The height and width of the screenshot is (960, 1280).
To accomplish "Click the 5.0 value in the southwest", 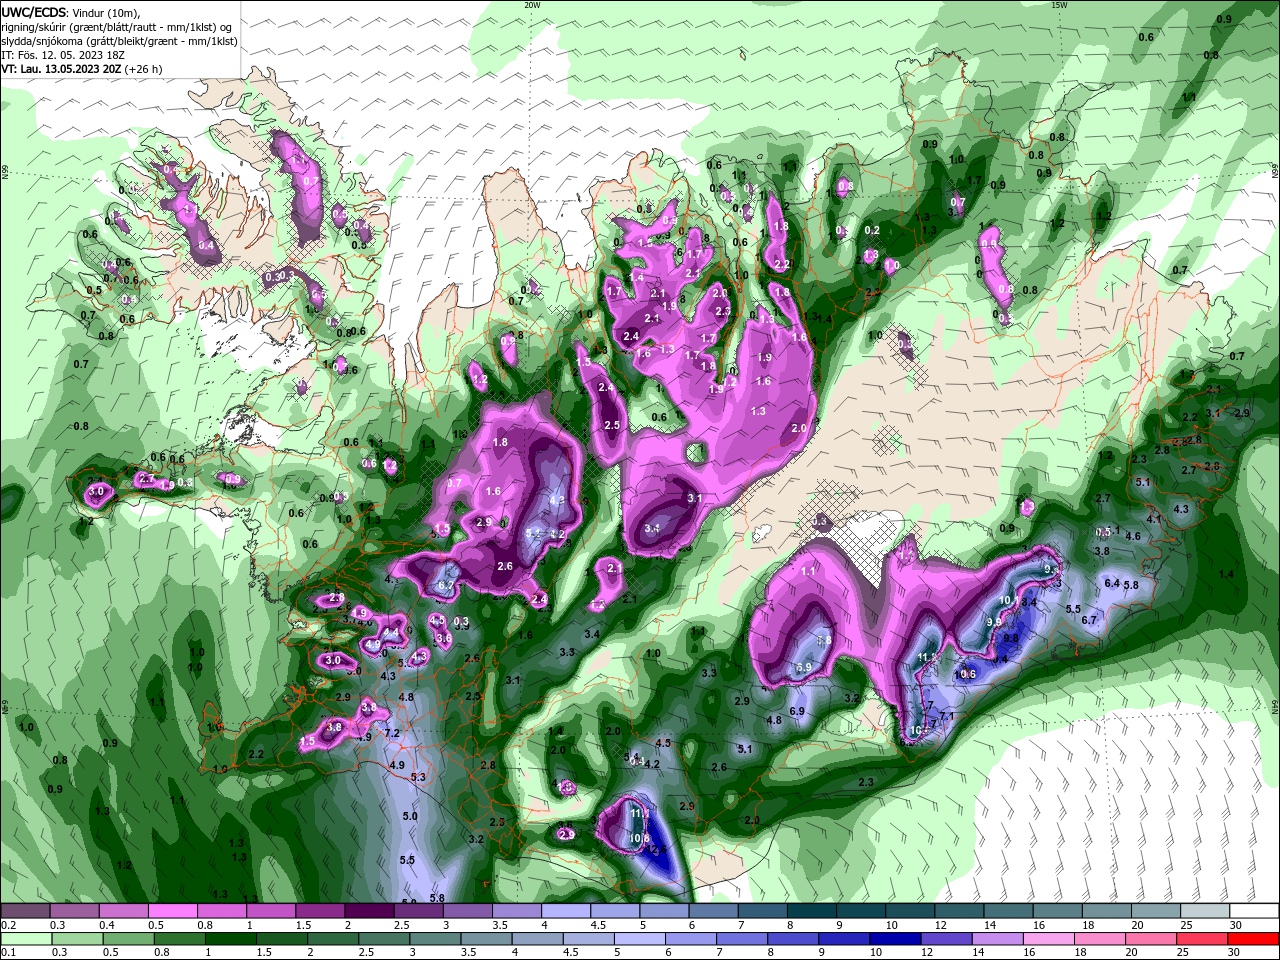I will 410,816.
